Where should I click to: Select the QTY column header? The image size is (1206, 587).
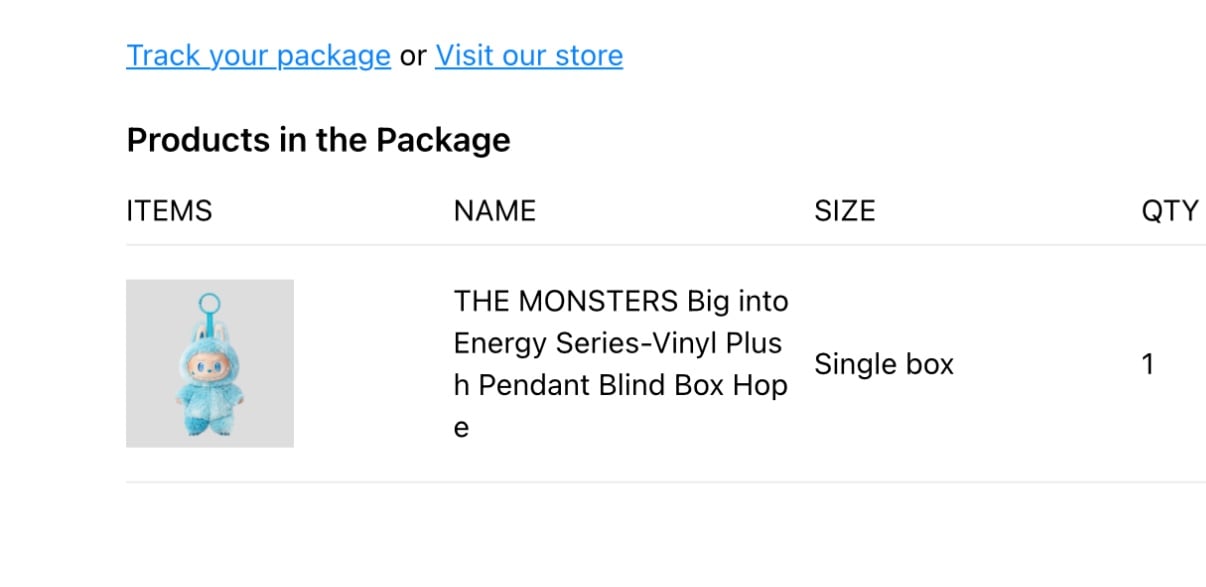(x=1170, y=211)
